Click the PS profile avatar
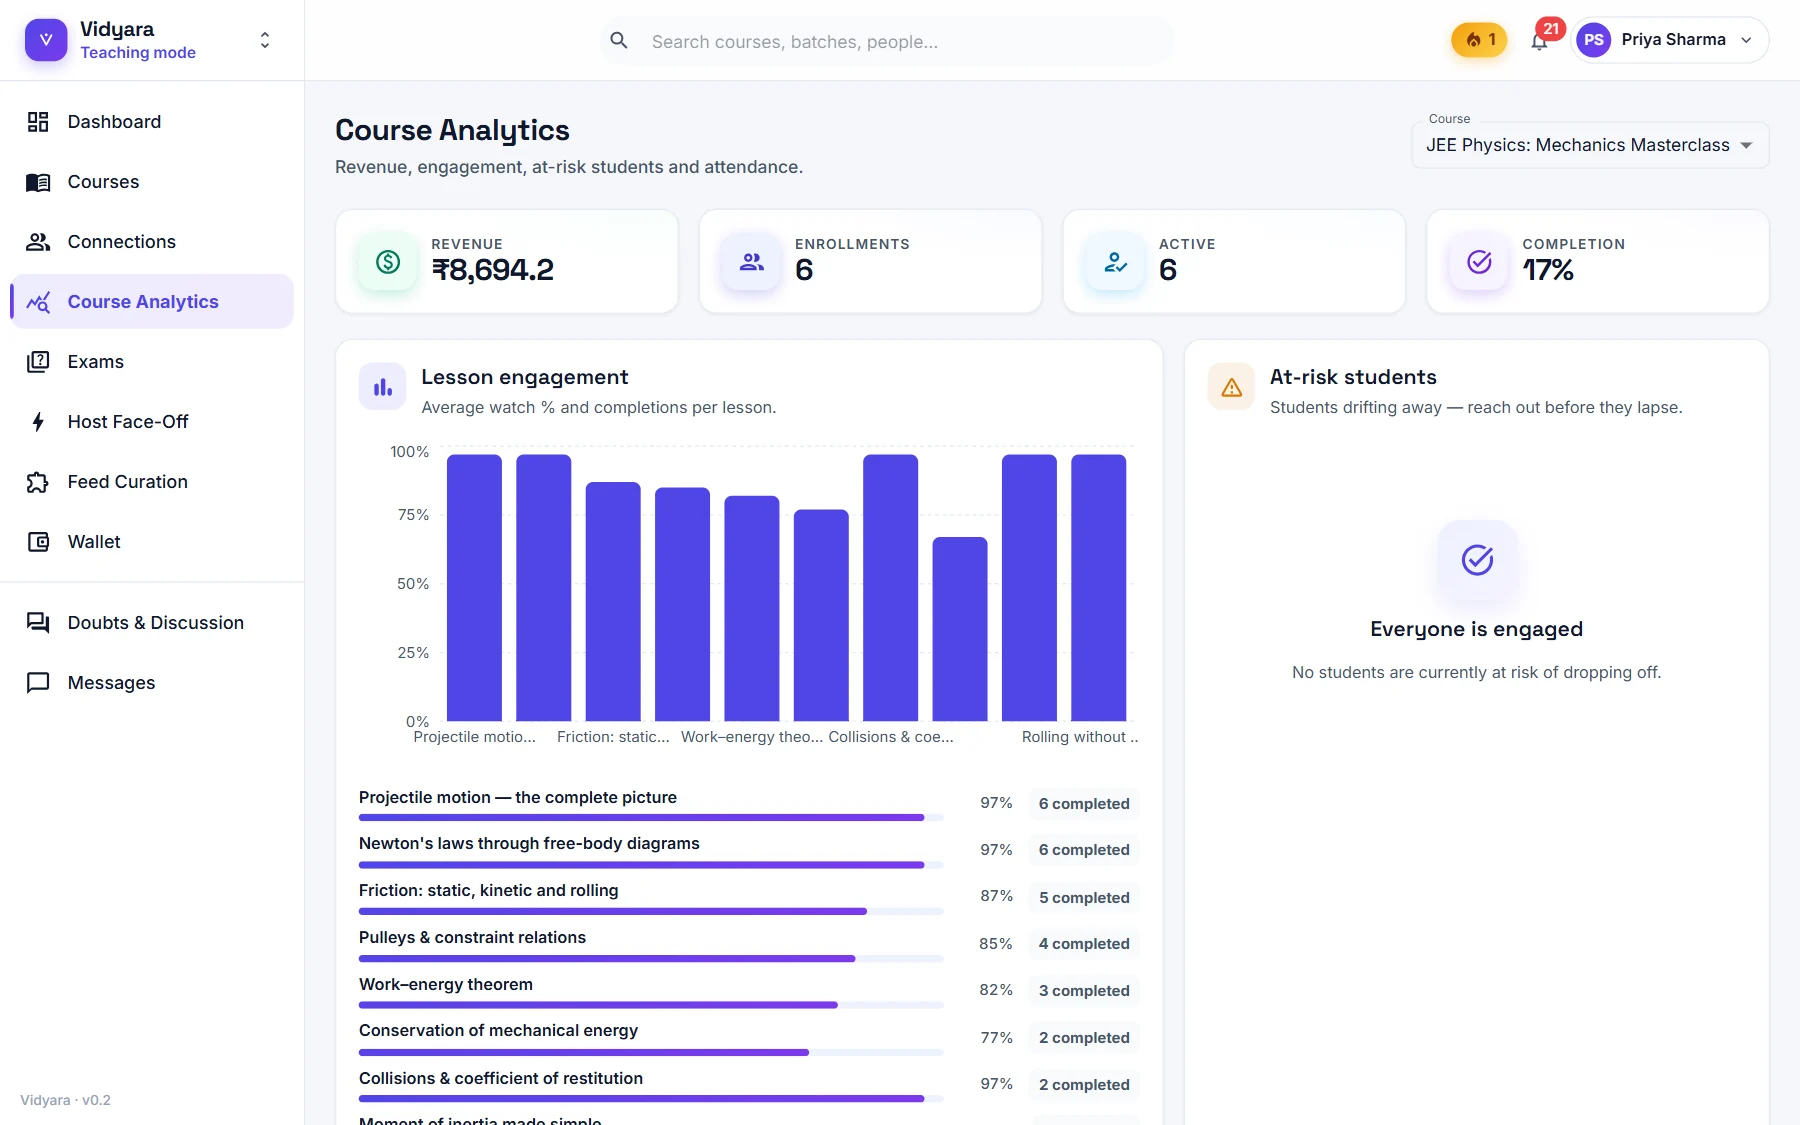The width and height of the screenshot is (1800, 1125). [x=1594, y=40]
